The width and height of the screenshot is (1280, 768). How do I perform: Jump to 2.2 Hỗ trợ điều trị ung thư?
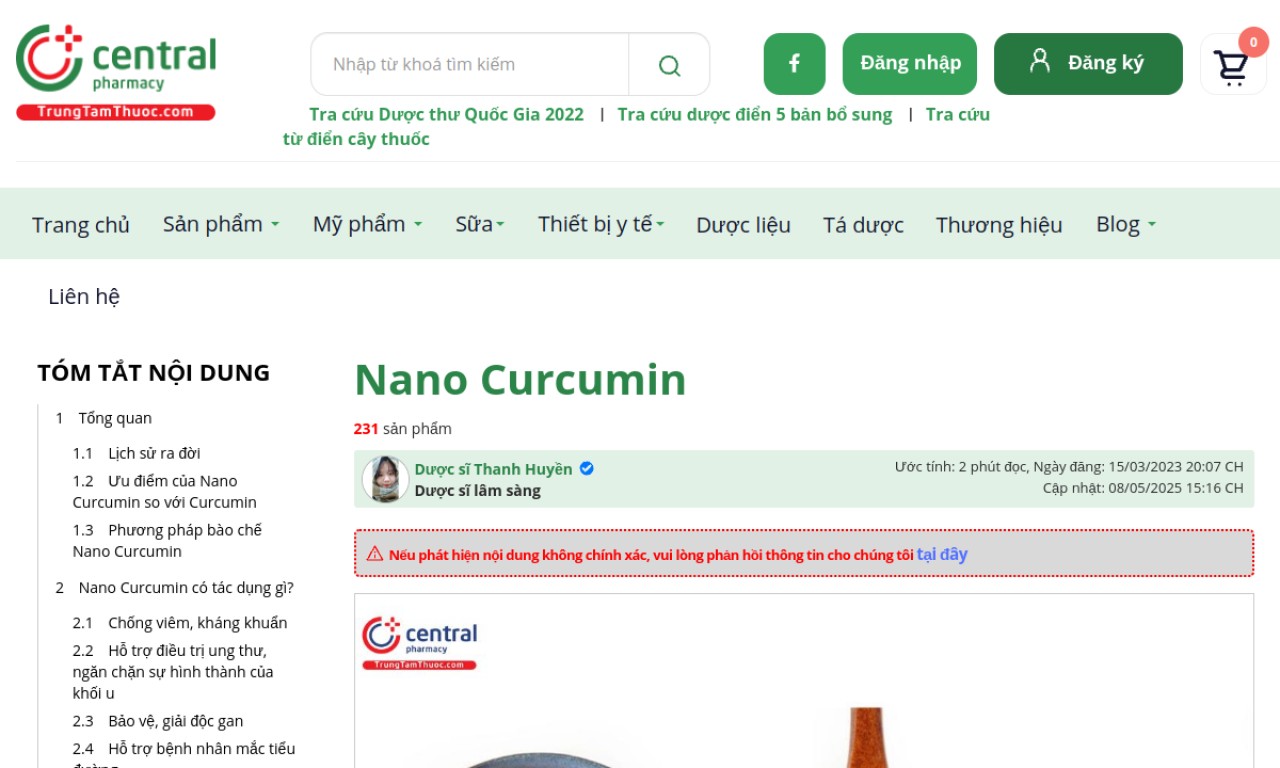(x=173, y=672)
